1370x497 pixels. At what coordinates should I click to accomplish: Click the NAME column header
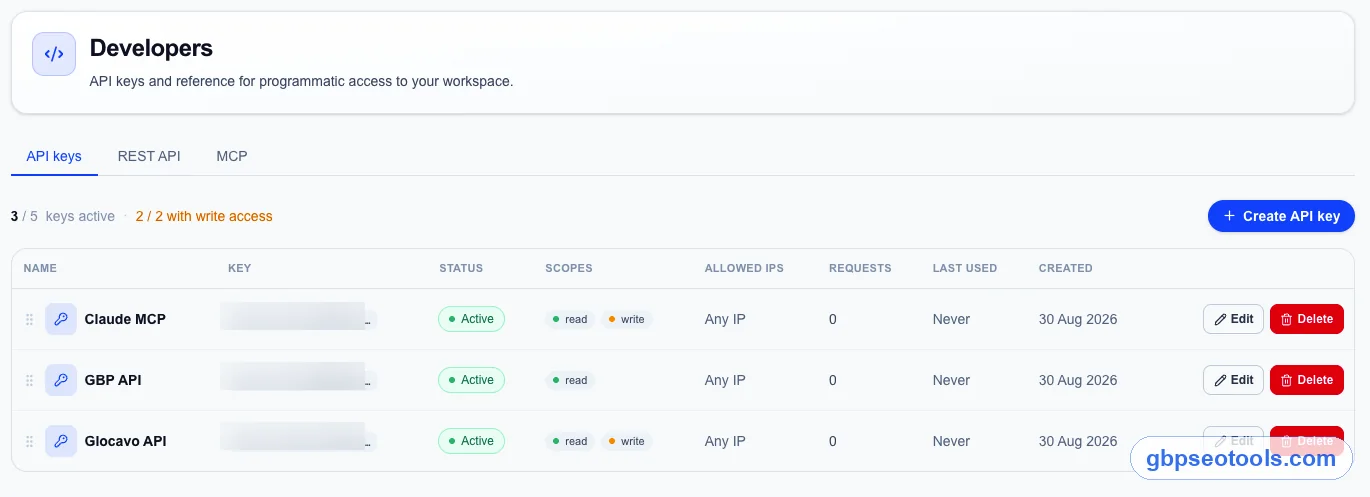coord(40,268)
